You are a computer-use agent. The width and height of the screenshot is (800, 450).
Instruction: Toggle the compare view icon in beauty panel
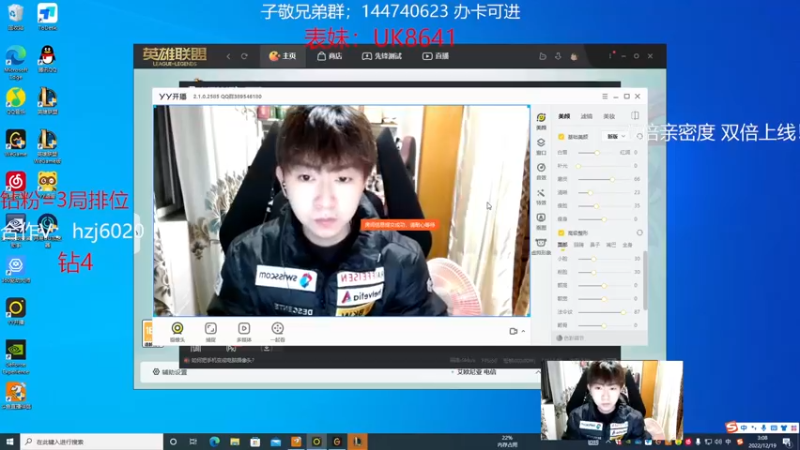coord(635,116)
